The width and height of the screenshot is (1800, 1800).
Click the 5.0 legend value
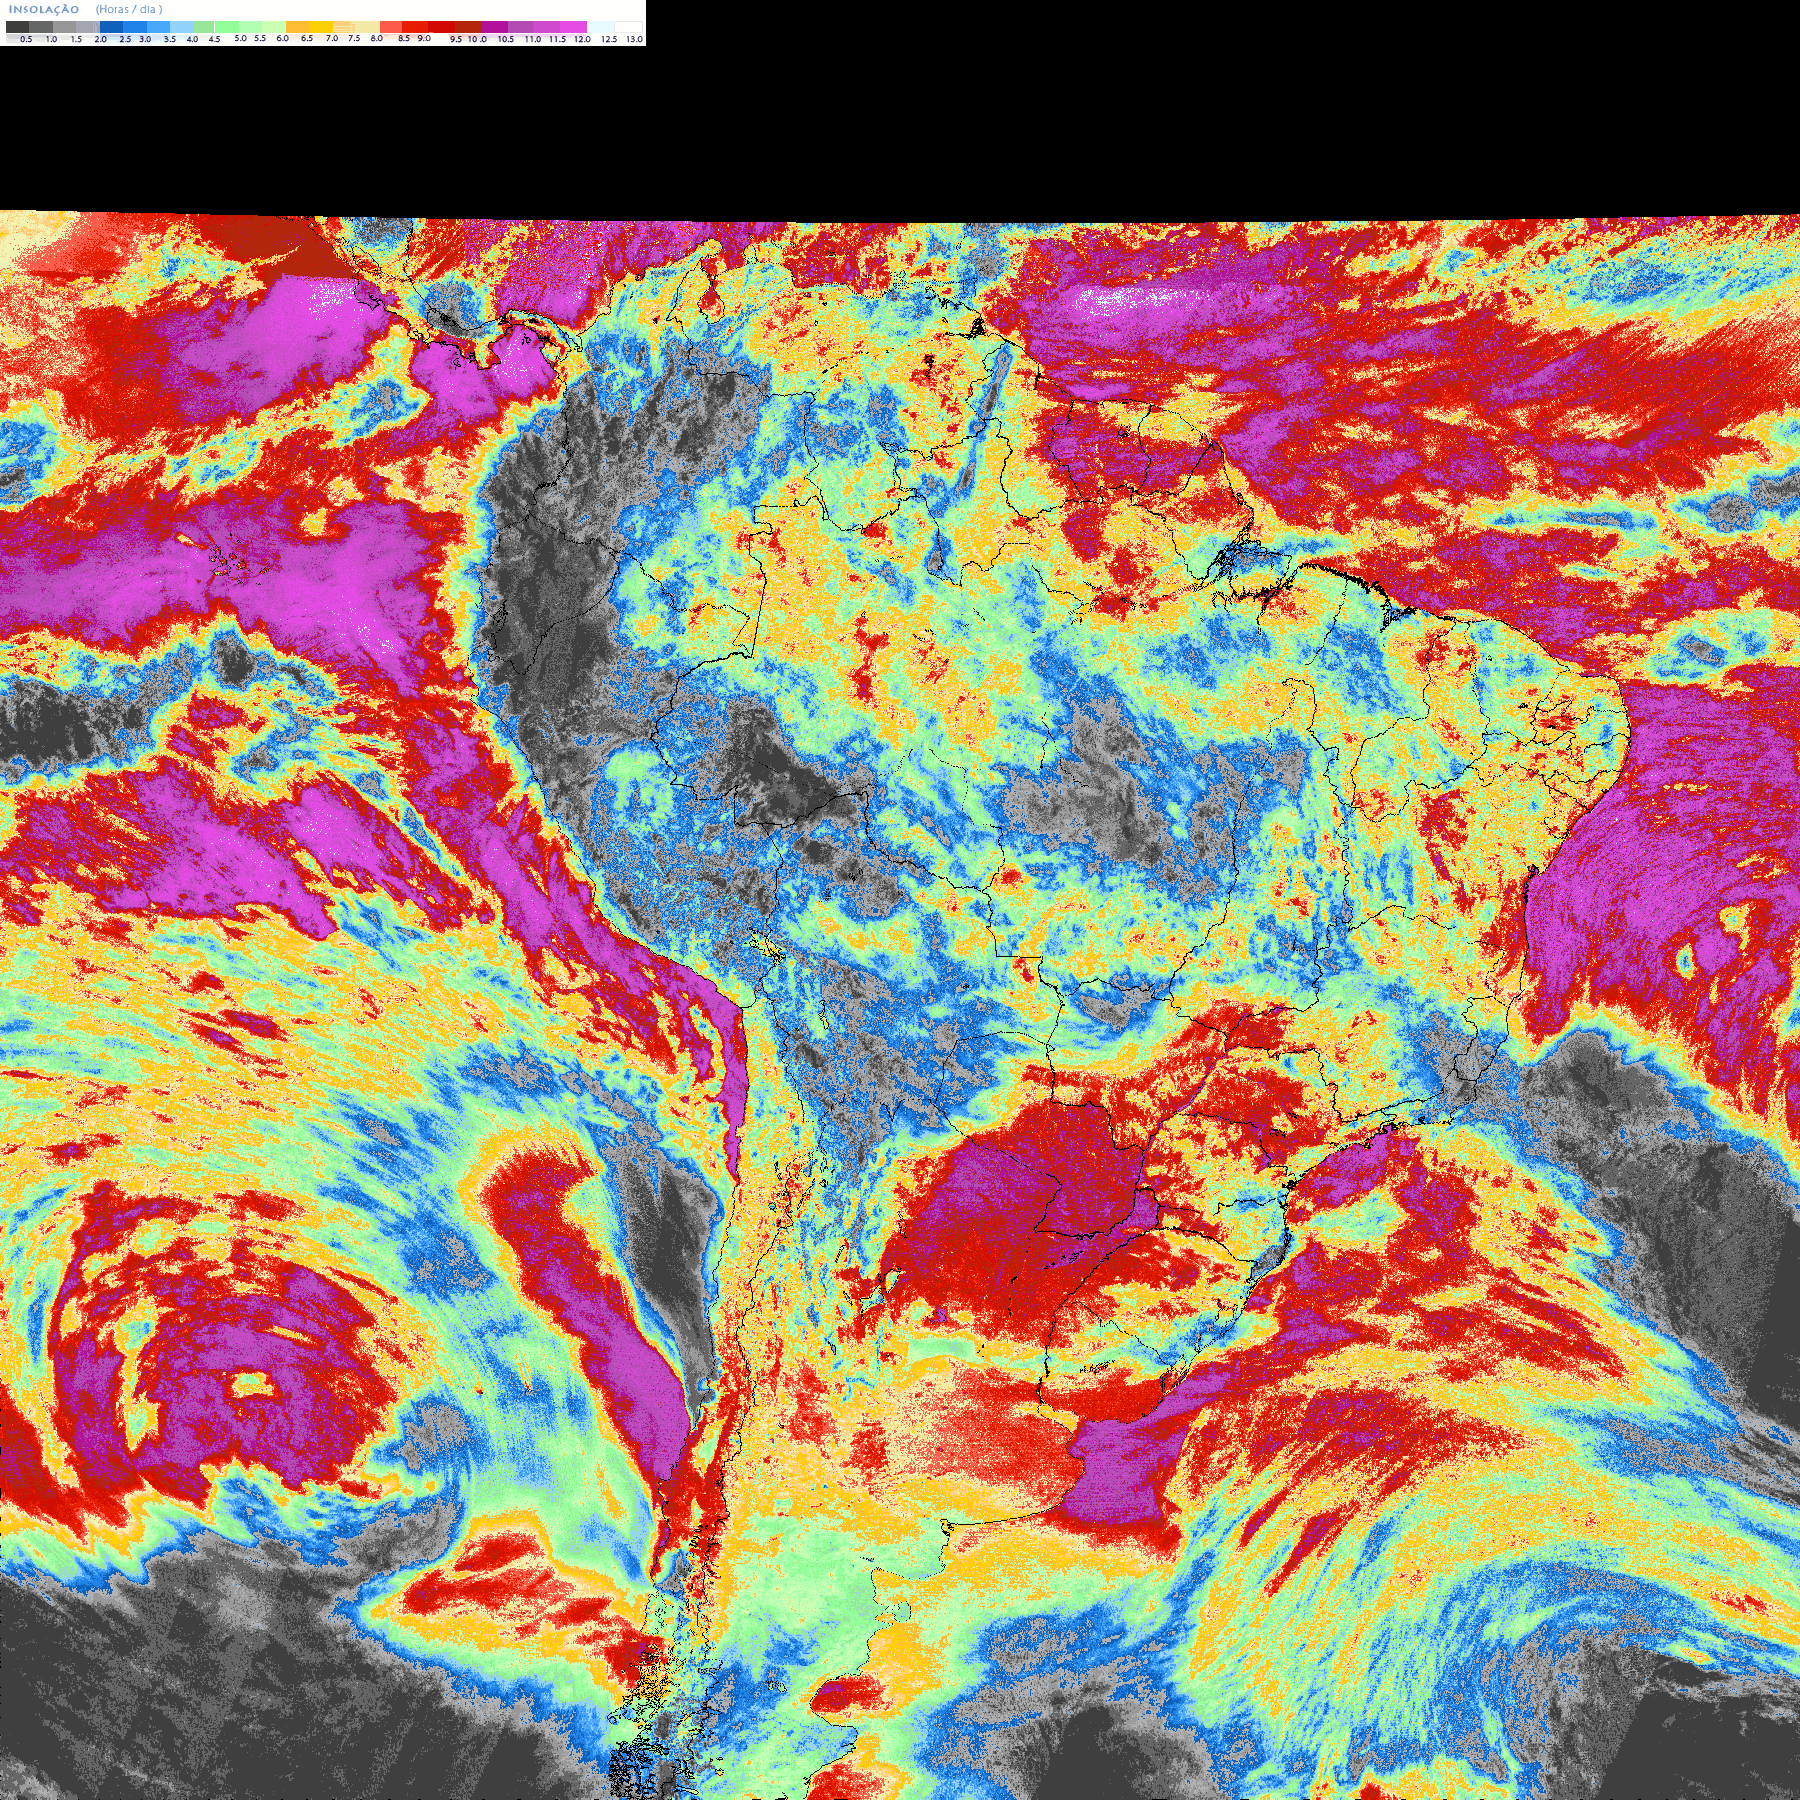pyautogui.click(x=240, y=38)
